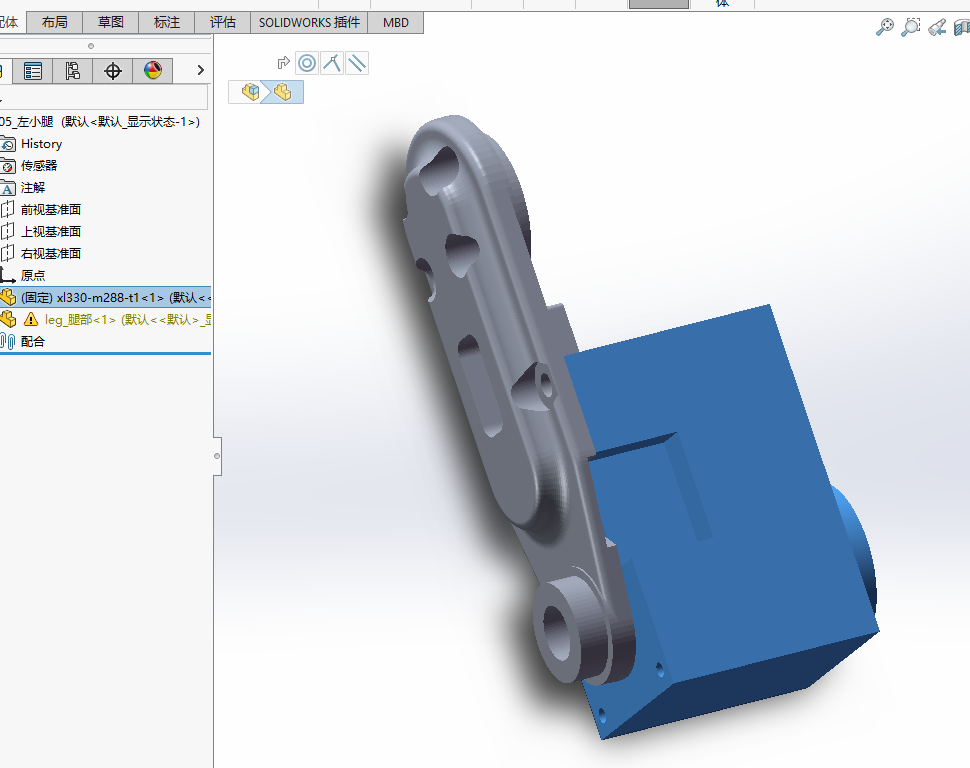Select the concentric mate quick icon
970x768 pixels.
click(307, 63)
